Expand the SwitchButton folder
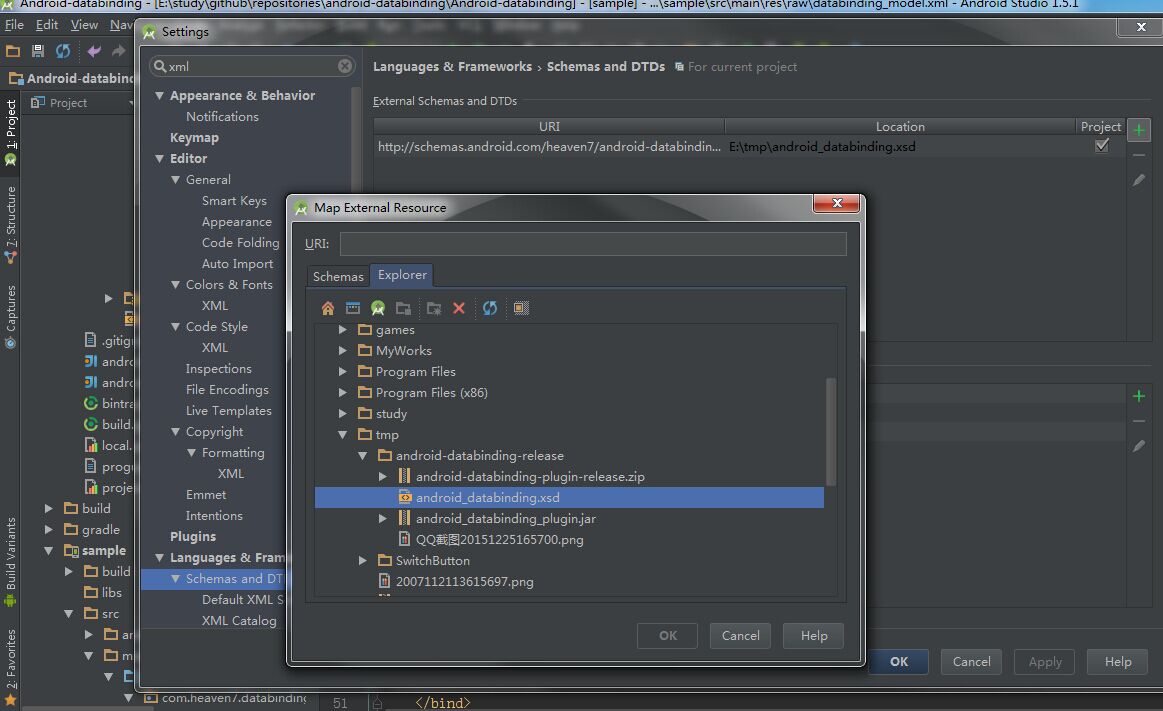Image resolution: width=1163 pixels, height=711 pixels. click(x=363, y=560)
